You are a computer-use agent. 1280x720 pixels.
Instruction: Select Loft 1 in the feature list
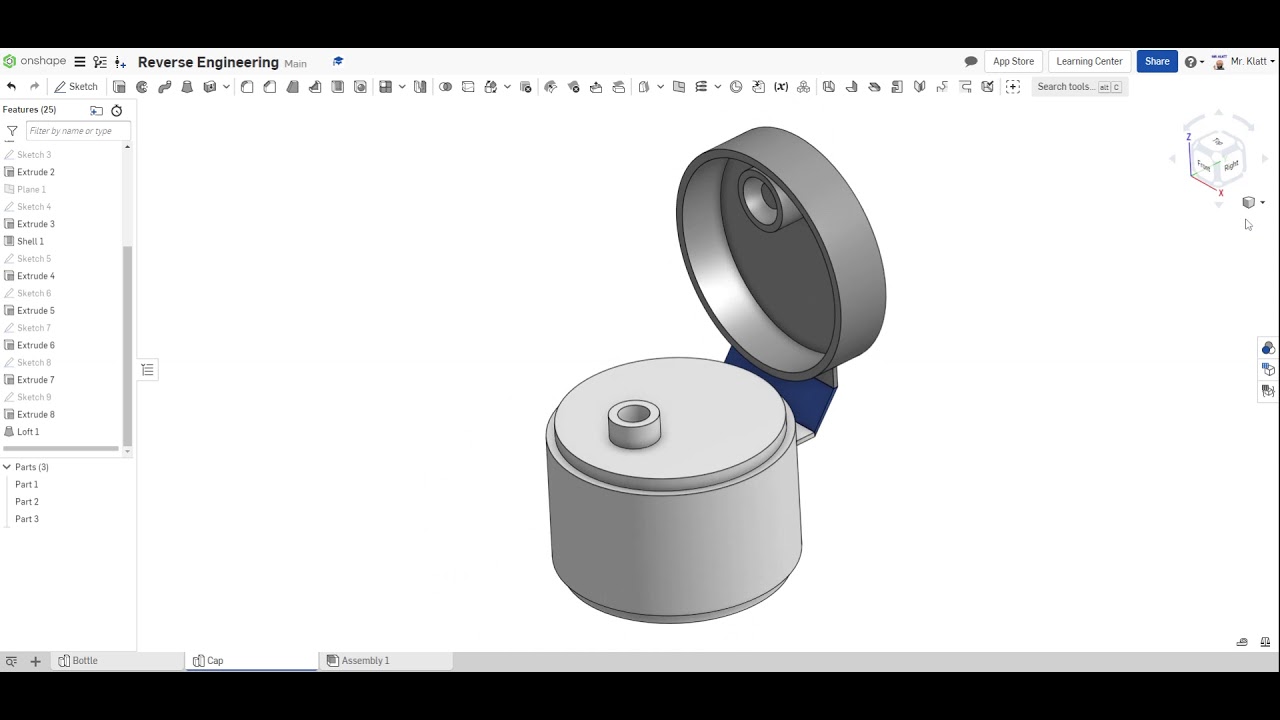pyautogui.click(x=28, y=432)
